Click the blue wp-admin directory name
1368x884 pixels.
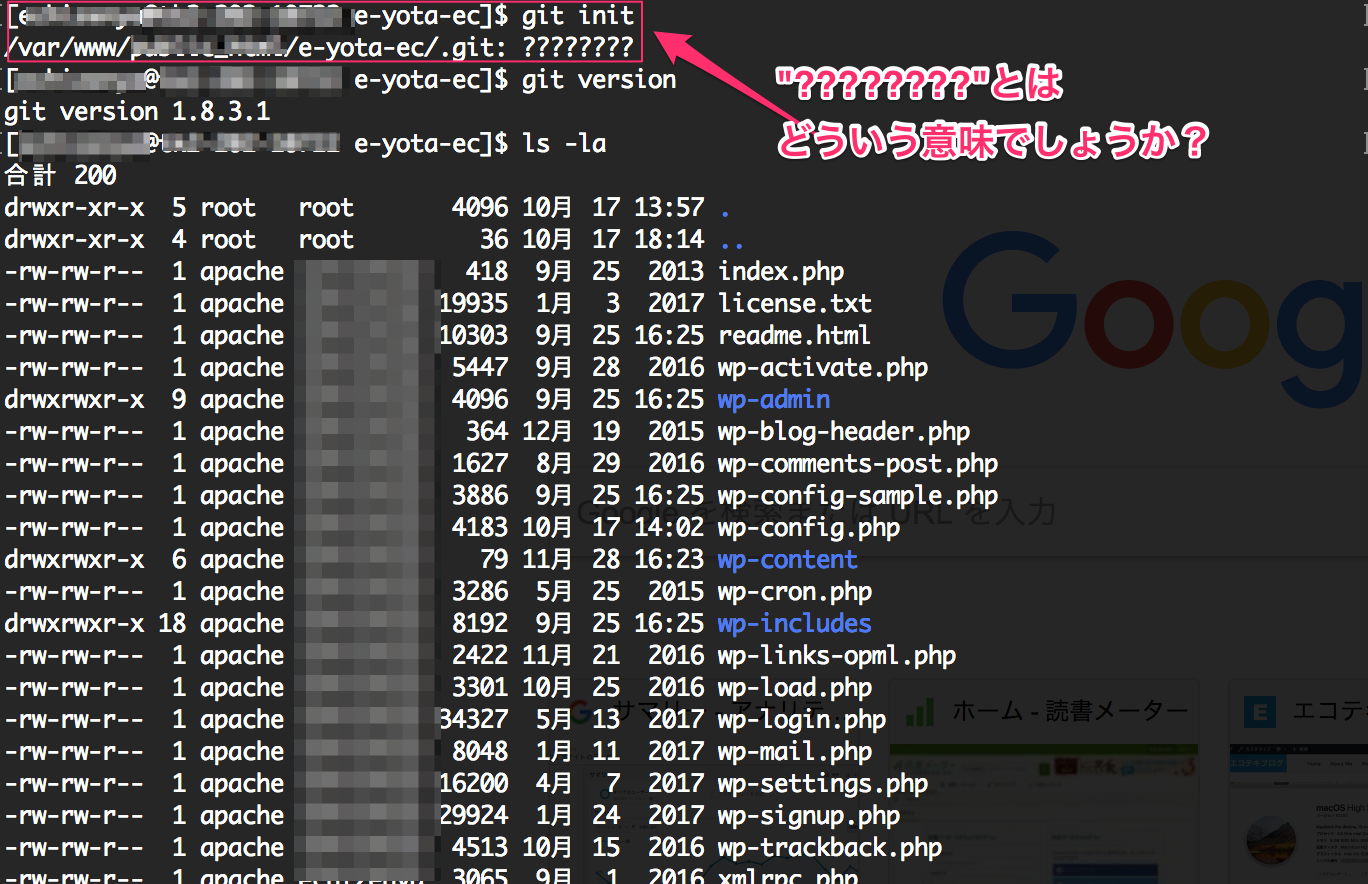[774, 400]
